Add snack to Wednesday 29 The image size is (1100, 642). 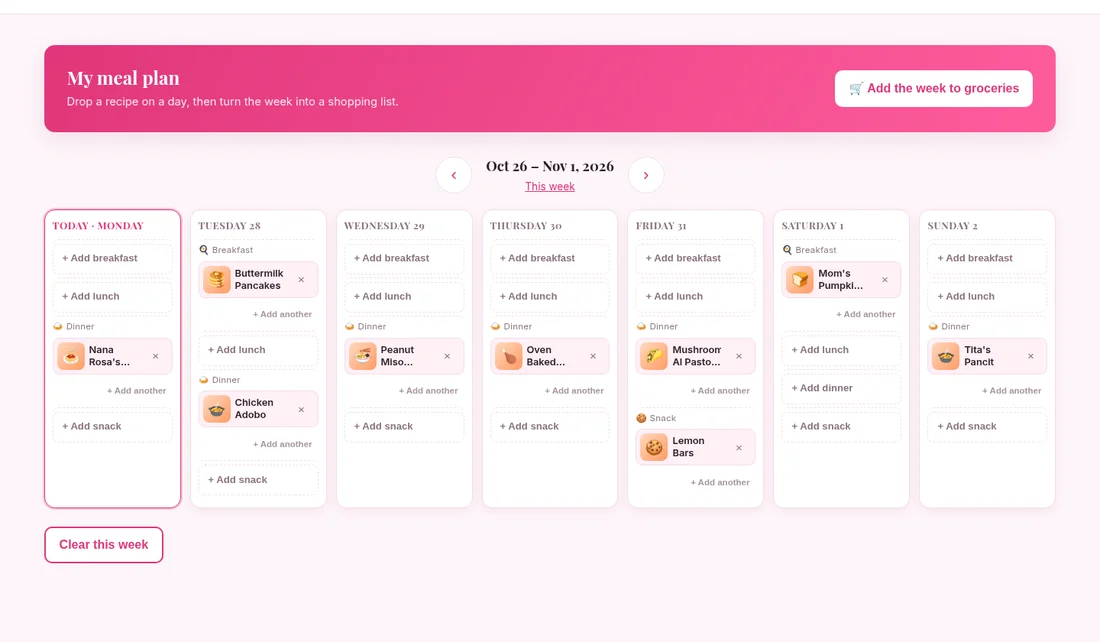point(404,426)
